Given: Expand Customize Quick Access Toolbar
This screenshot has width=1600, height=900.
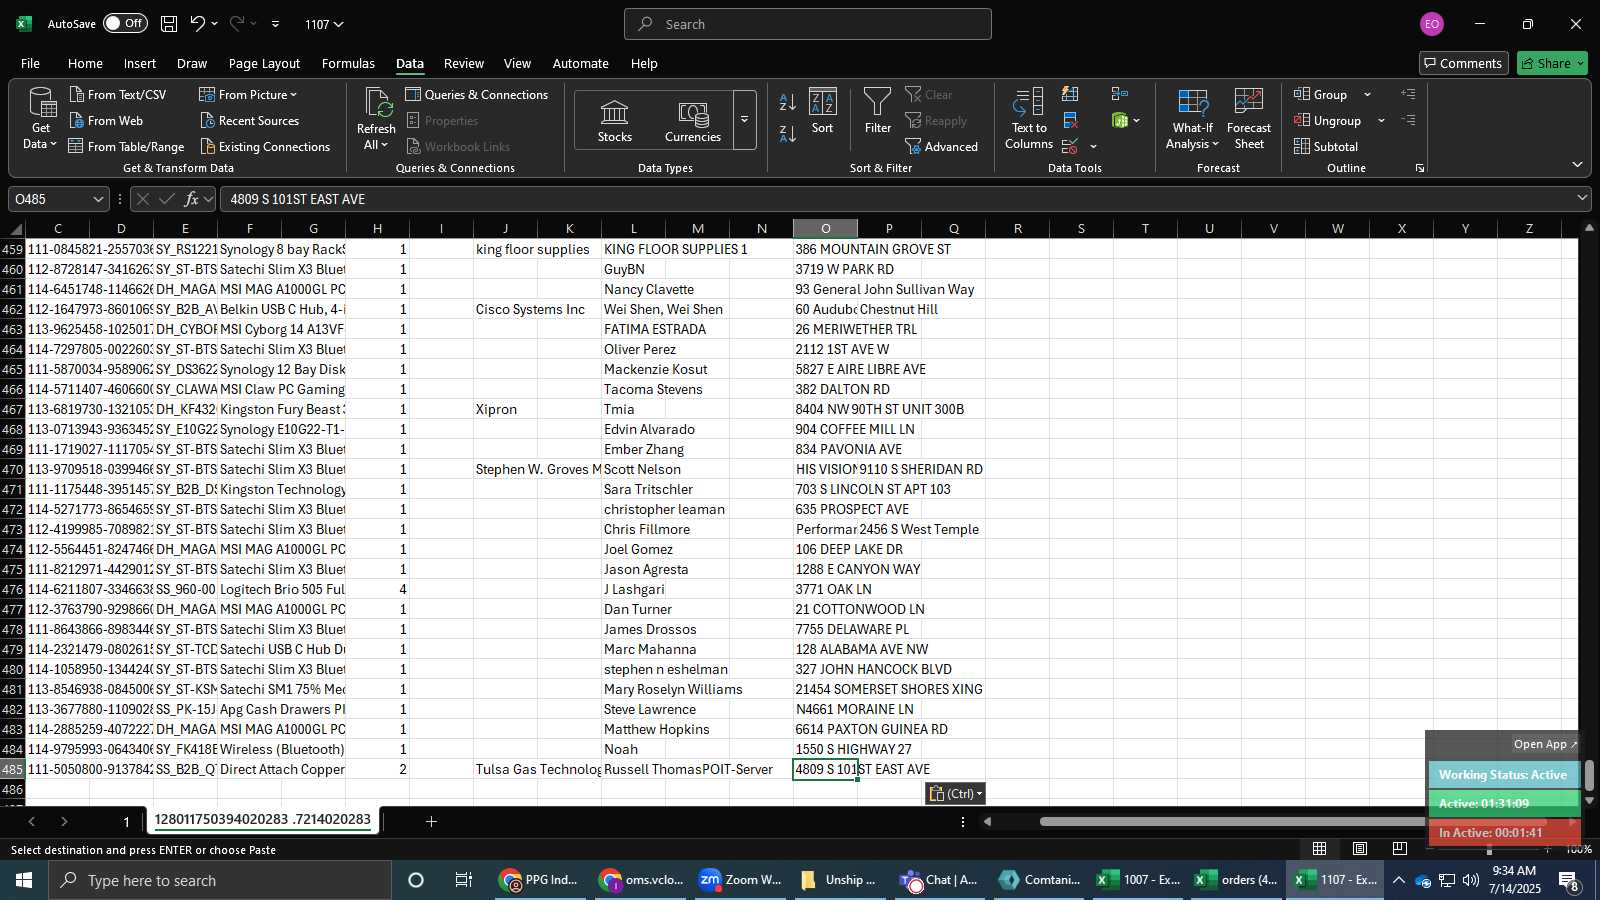Looking at the screenshot, I should (276, 24).
